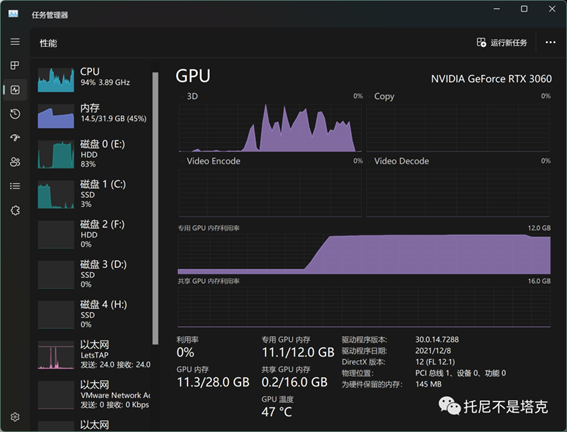Open the Processes page icon
Screen dimensions: 567x432
(15, 65)
